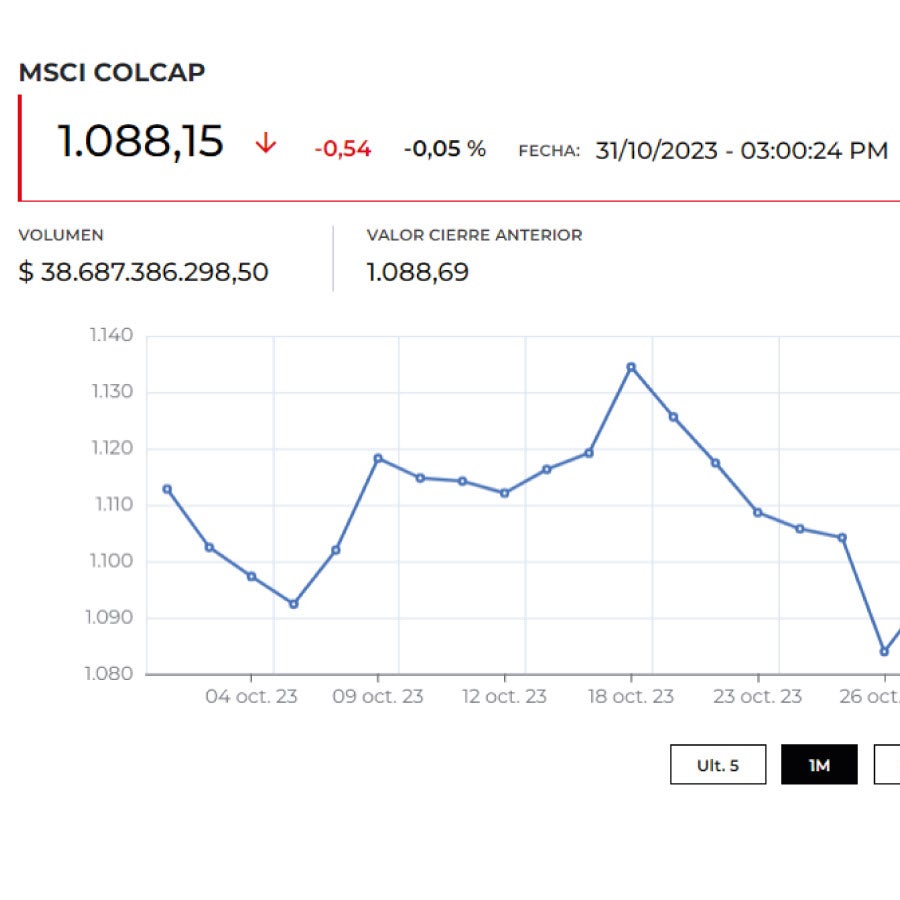Screen dimensions: 900x900
Task: Click the VOLUMEN amount $ 38.687.386.298,50
Action: [x=144, y=272]
